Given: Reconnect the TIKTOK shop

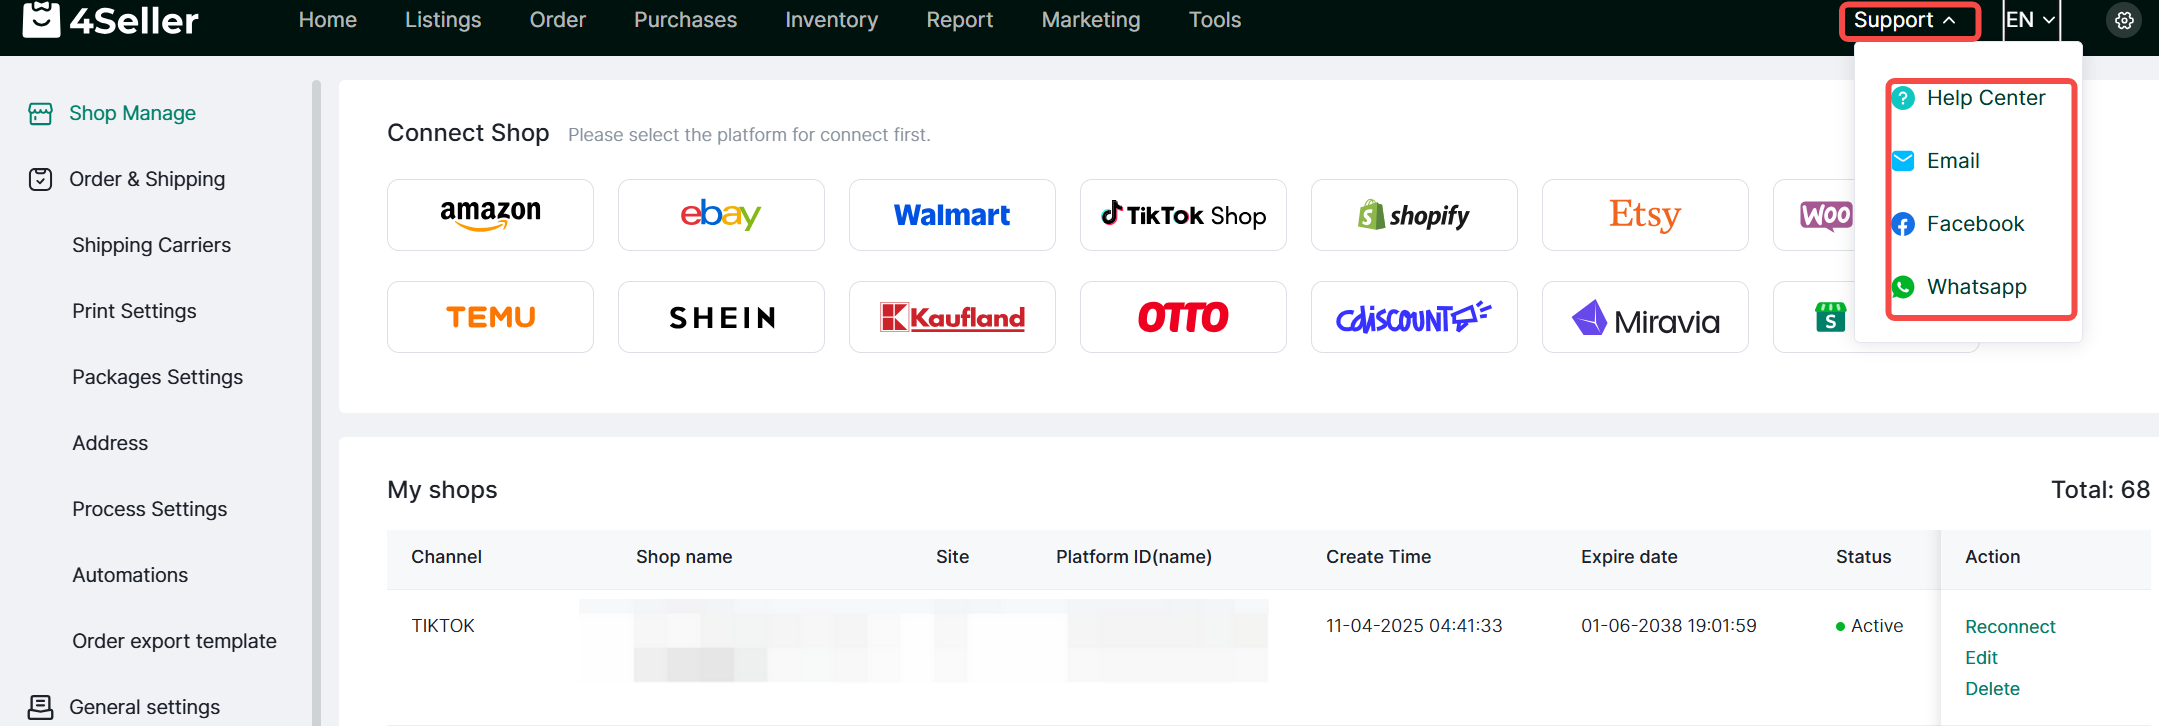Looking at the screenshot, I should click(x=2010, y=627).
